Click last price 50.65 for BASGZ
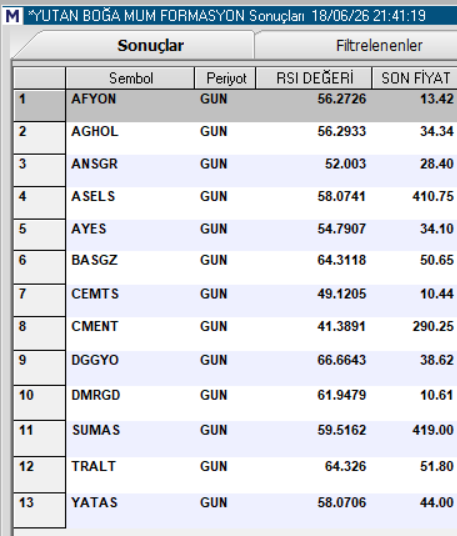This screenshot has height=536, width=457. coord(437,260)
